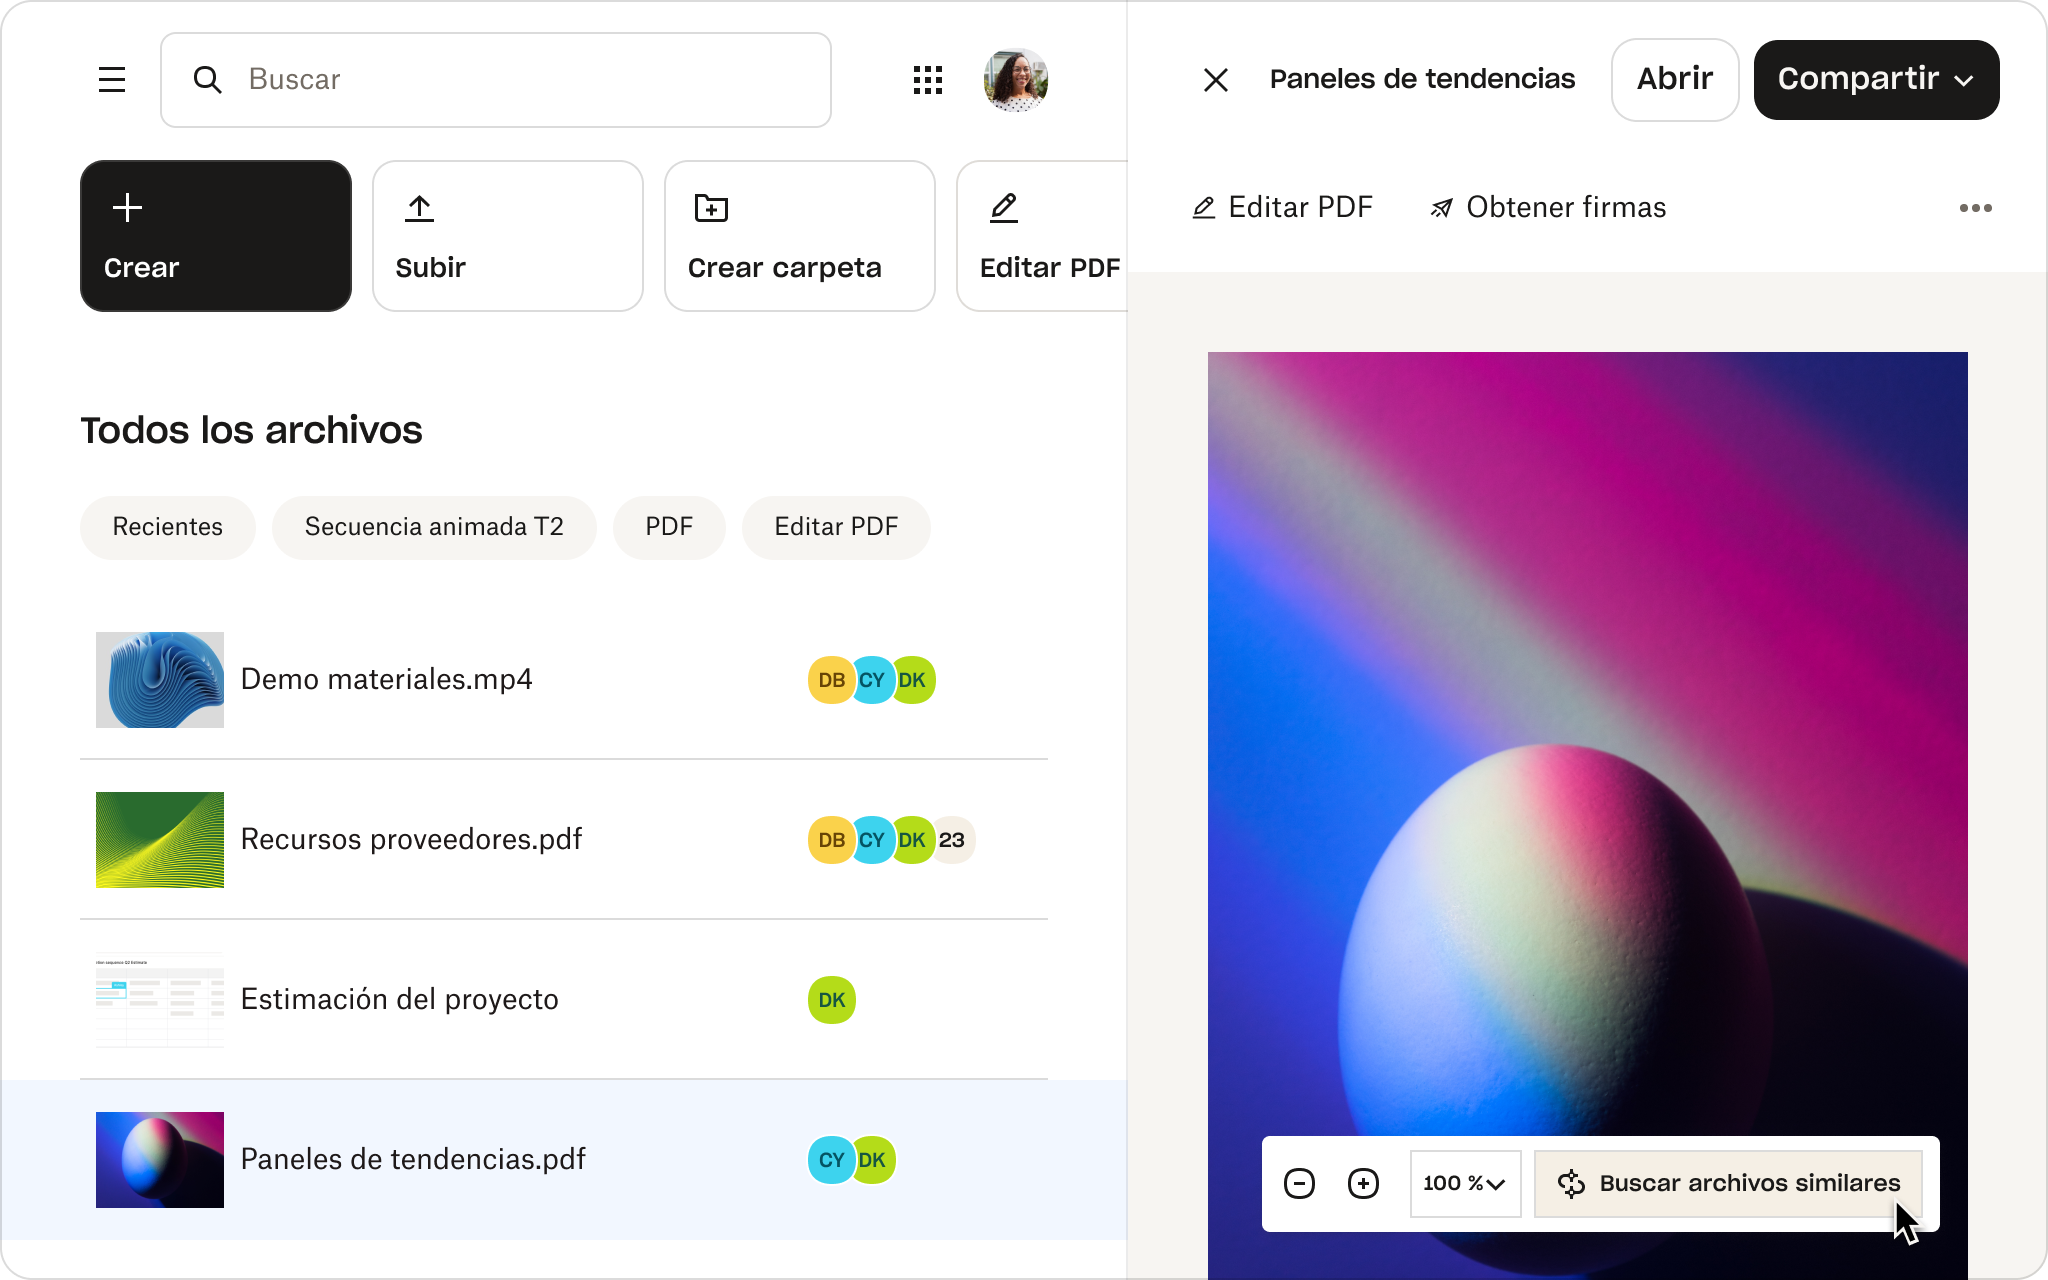Click the Compartir button

point(1875,80)
